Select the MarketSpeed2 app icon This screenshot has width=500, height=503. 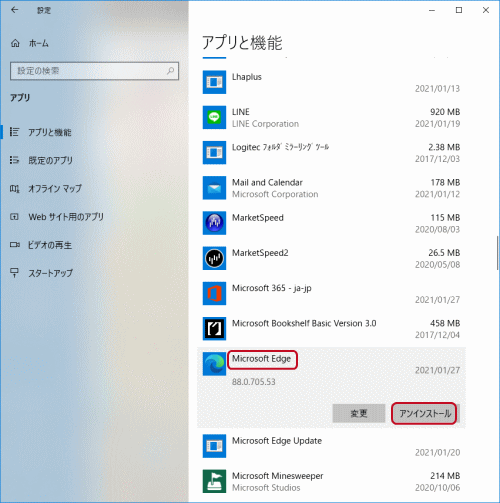214,258
